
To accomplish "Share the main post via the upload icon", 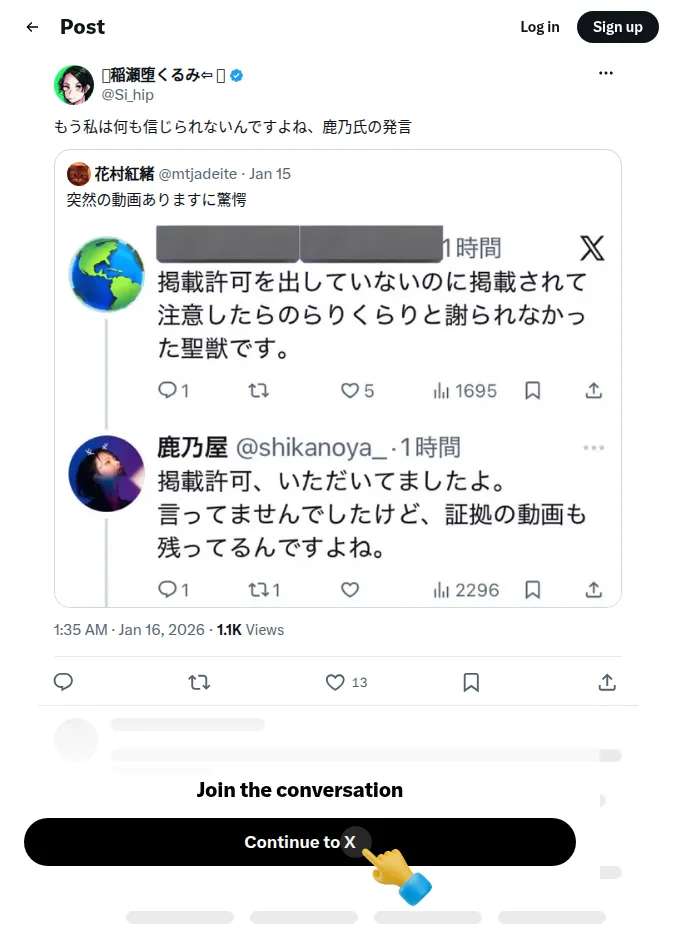I will pos(607,682).
